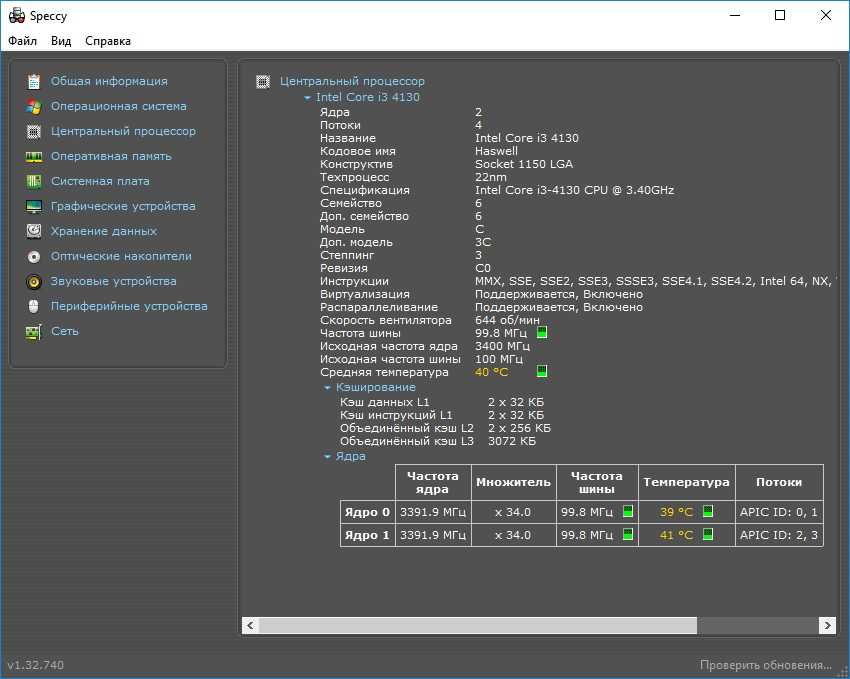
Task: Click the Множитель column header
Action: [x=513, y=482]
